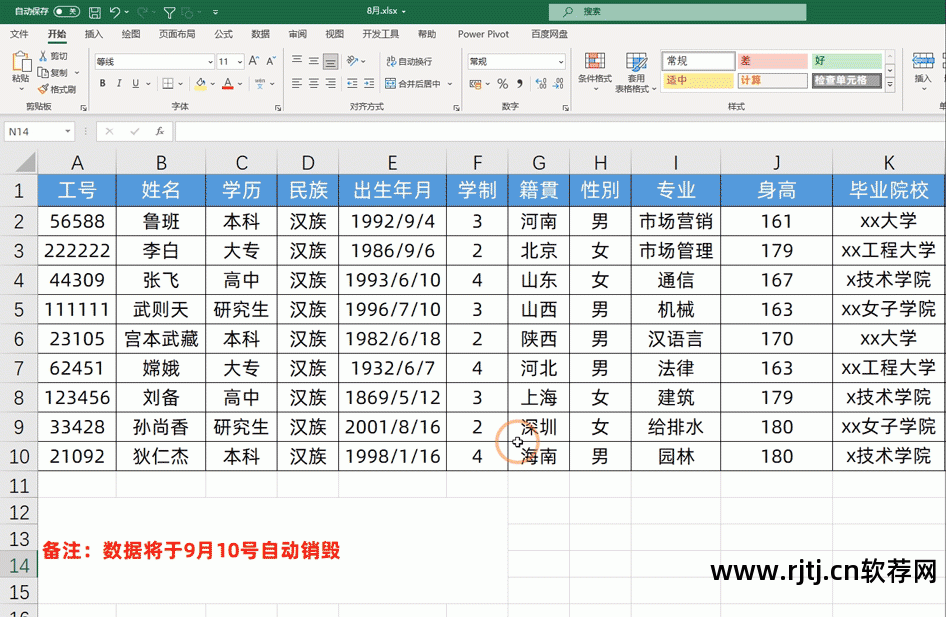Select the red font color swatch
Screen dimensions: 946x617
click(x=227, y=86)
